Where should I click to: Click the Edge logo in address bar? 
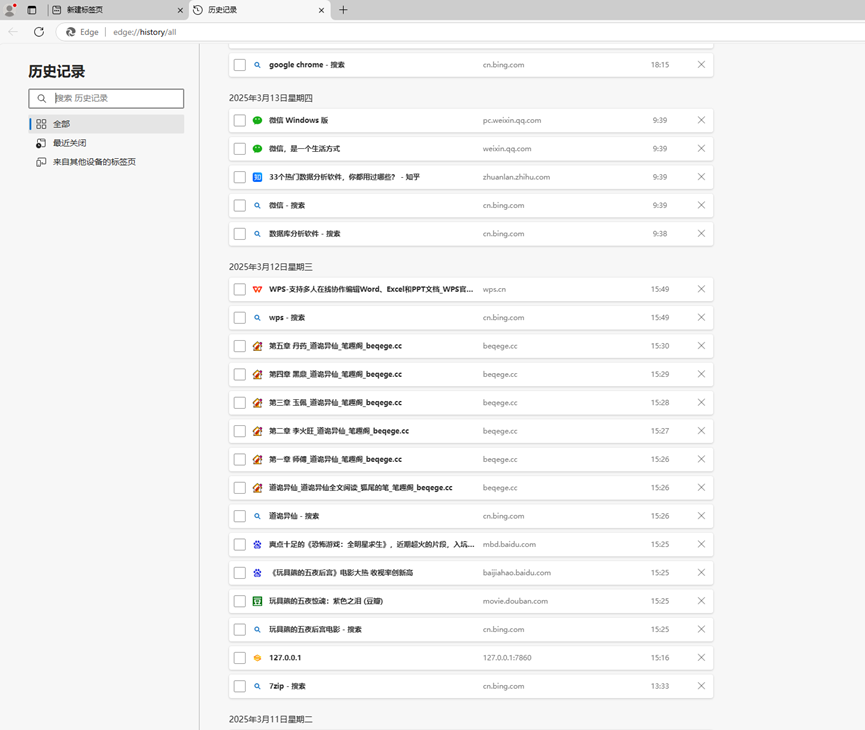click(x=71, y=32)
